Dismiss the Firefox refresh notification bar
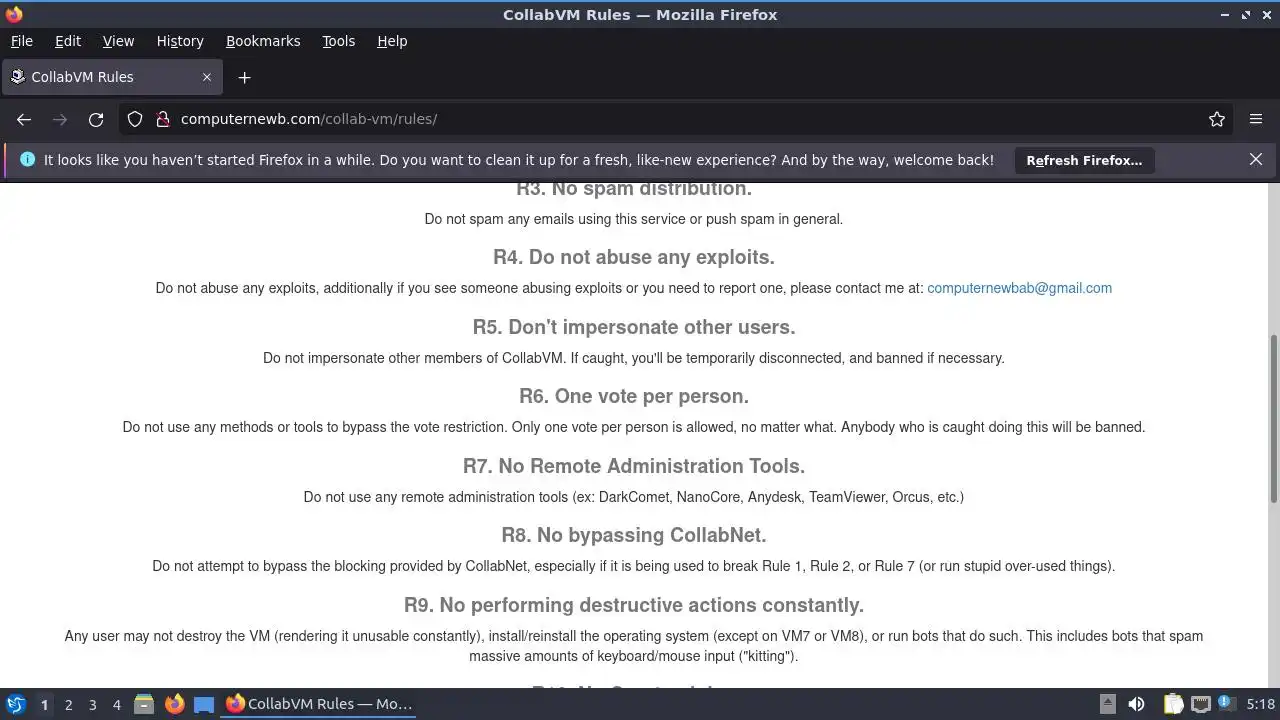This screenshot has width=1280, height=720. pyautogui.click(x=1256, y=160)
